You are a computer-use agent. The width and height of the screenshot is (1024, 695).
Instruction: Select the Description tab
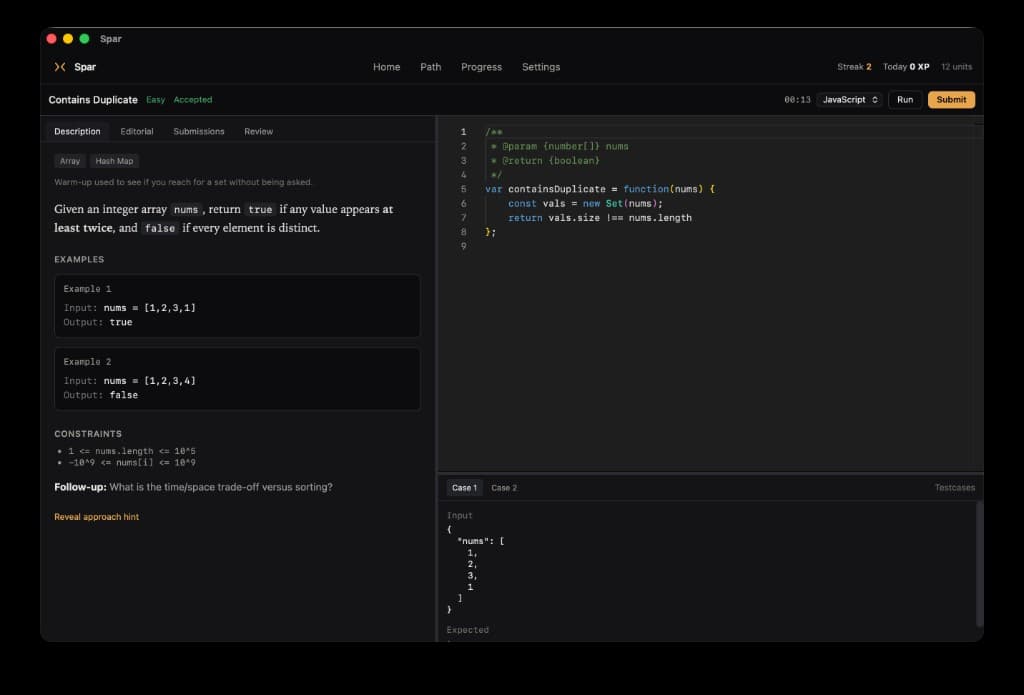(x=77, y=131)
